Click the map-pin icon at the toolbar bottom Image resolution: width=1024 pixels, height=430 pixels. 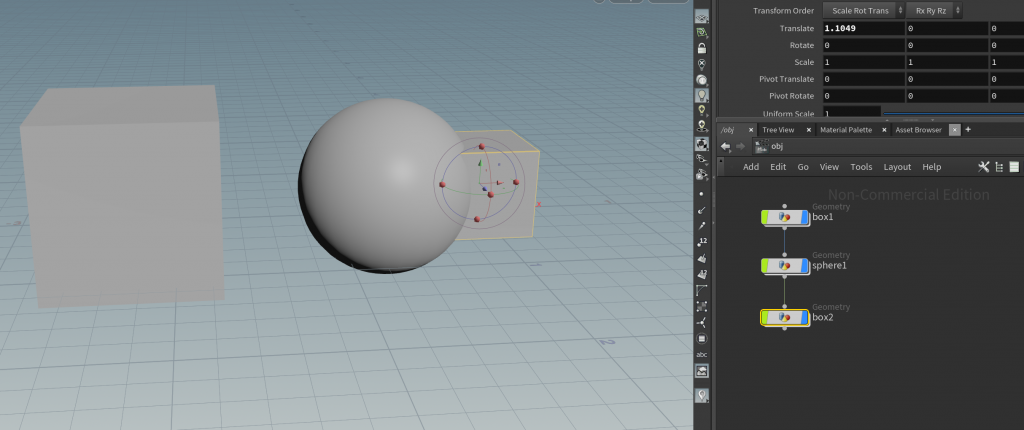point(701,395)
